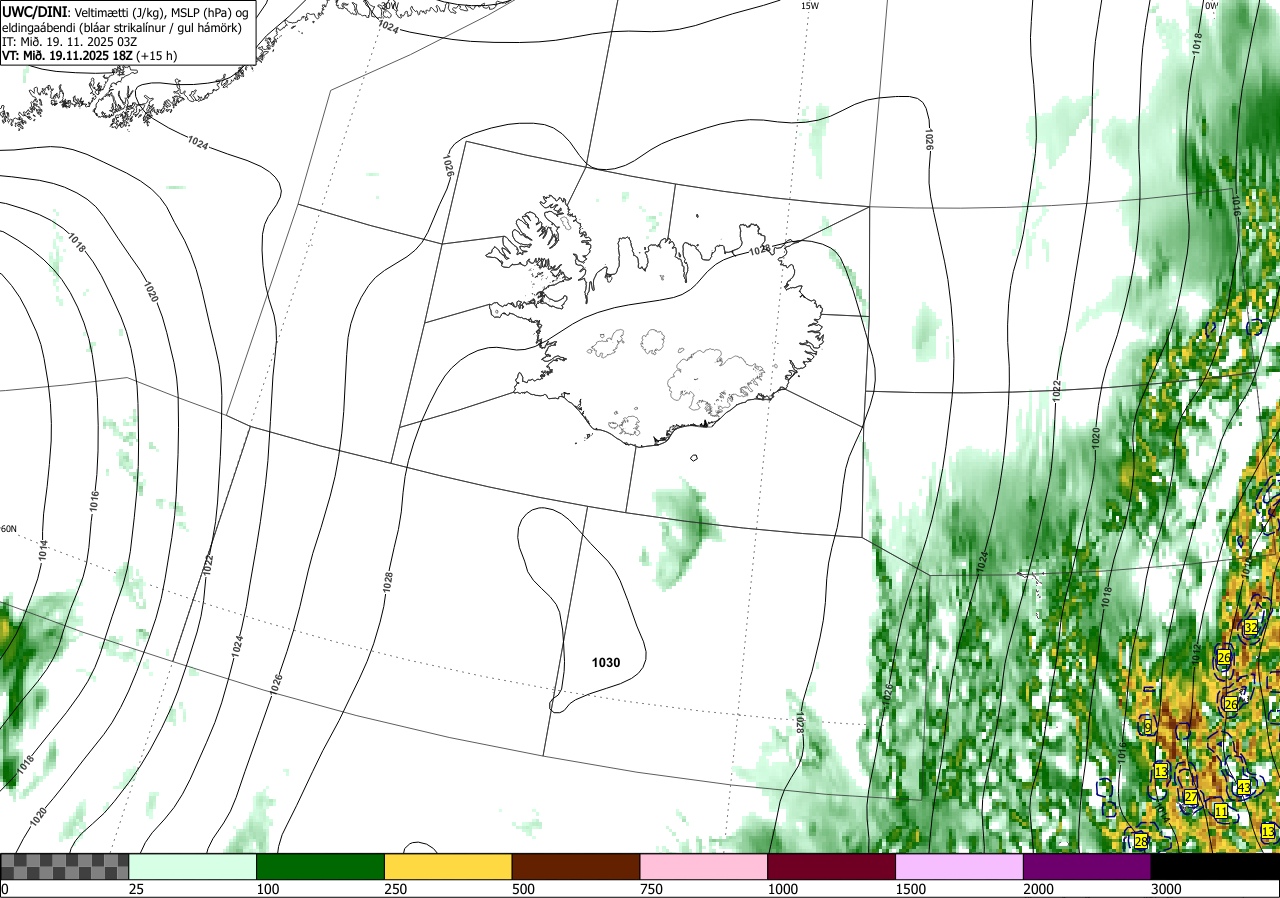Viewport: 1280px width, 898px height.
Task: Click the legend value 1000
Action: click(784, 889)
